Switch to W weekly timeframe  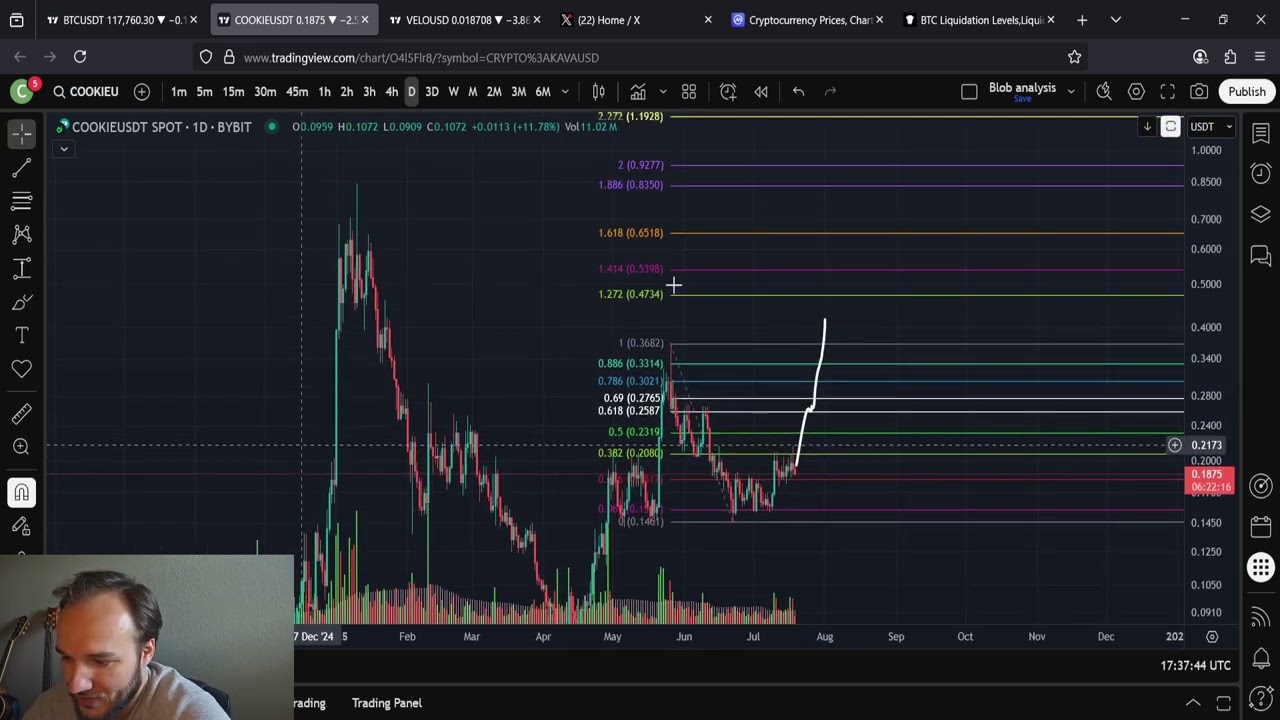coord(453,92)
